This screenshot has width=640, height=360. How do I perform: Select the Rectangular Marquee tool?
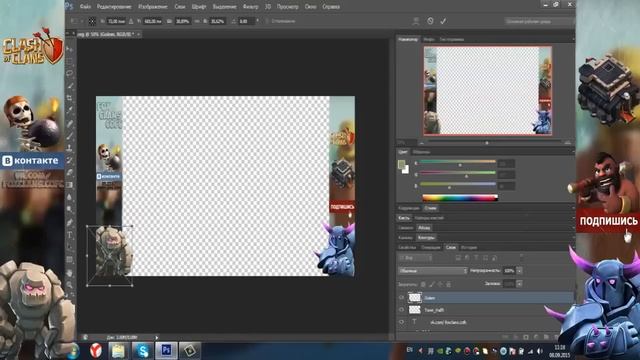coord(70,62)
